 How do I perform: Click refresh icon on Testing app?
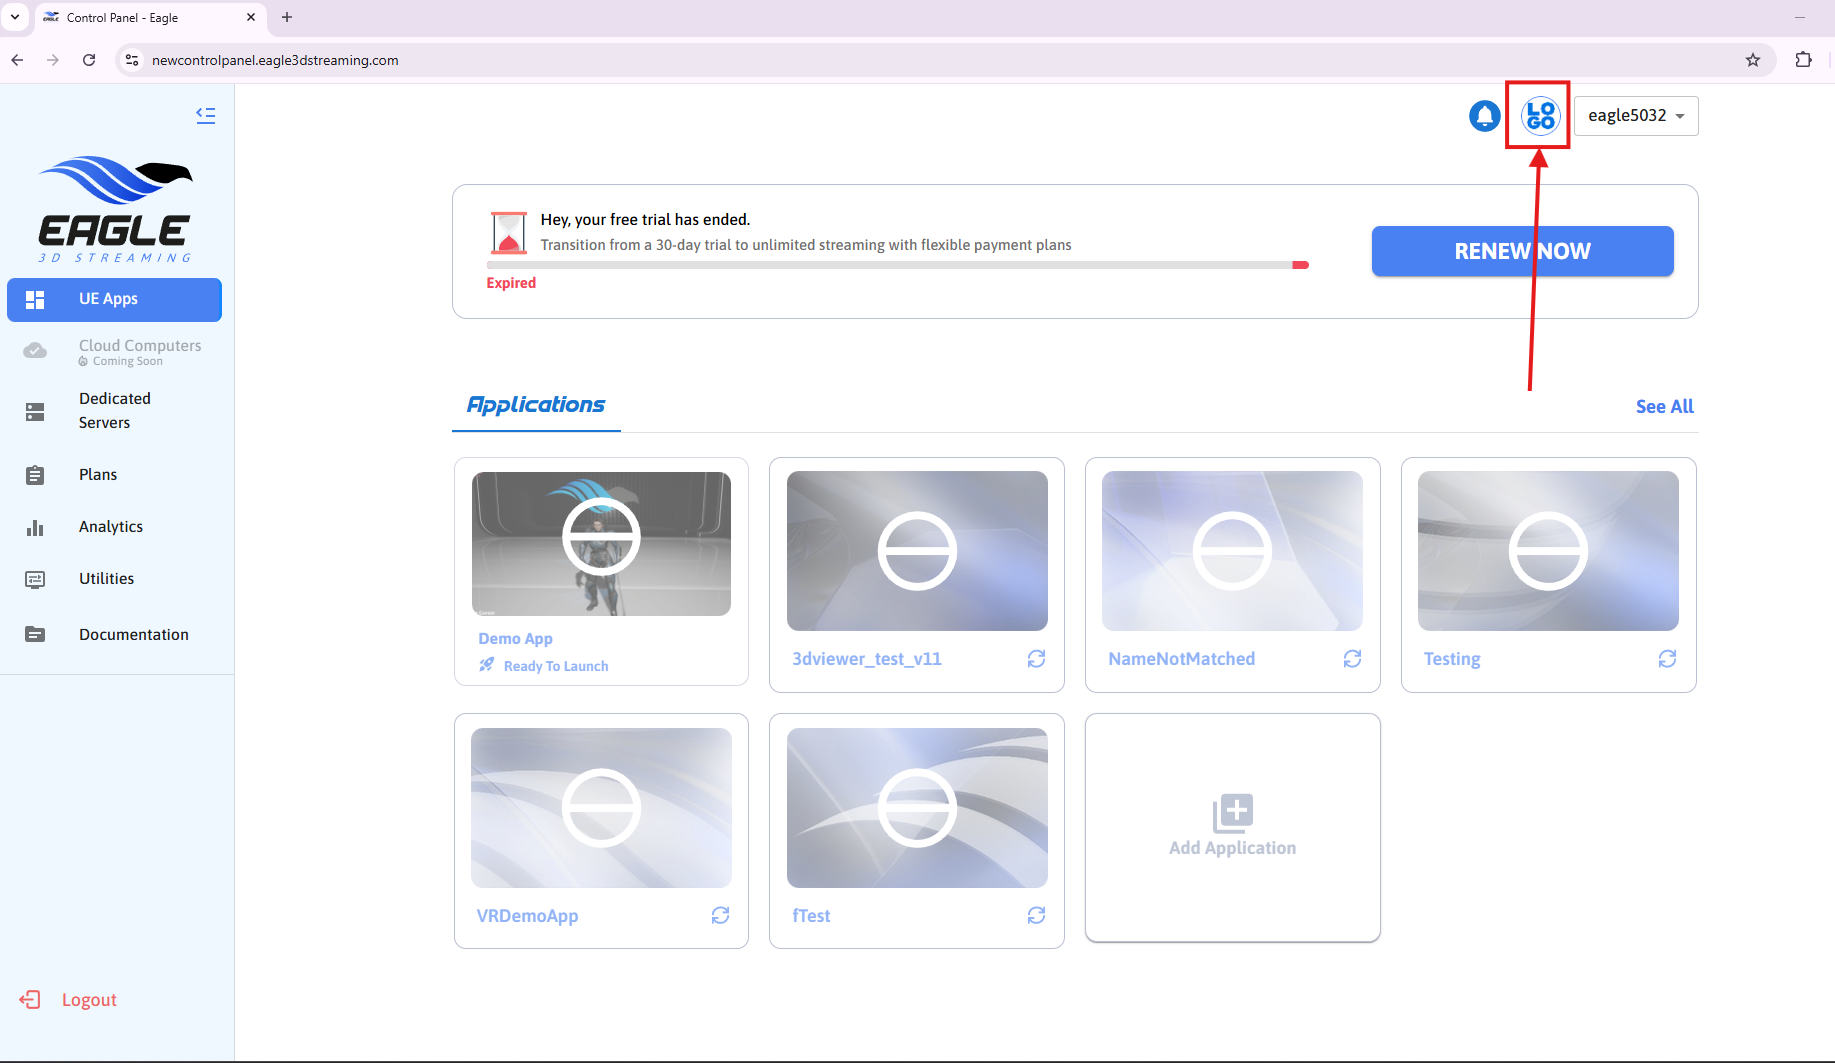point(1667,659)
